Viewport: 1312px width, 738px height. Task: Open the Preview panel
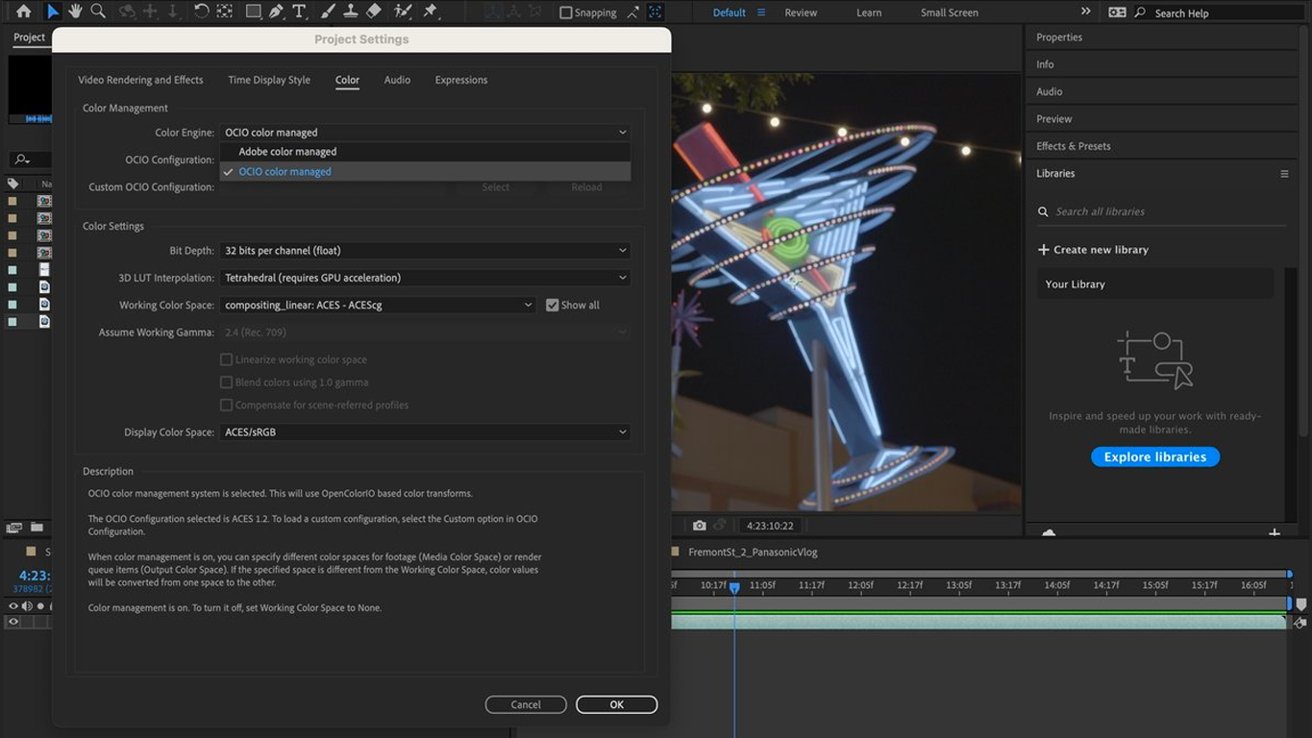[1054, 119]
